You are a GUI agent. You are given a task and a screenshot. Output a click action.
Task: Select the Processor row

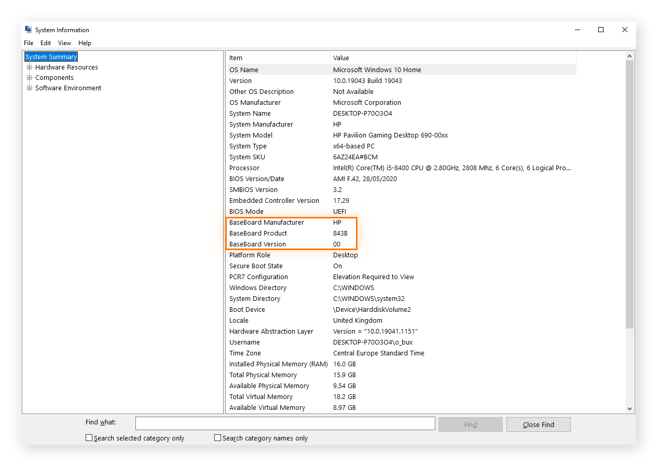point(402,168)
